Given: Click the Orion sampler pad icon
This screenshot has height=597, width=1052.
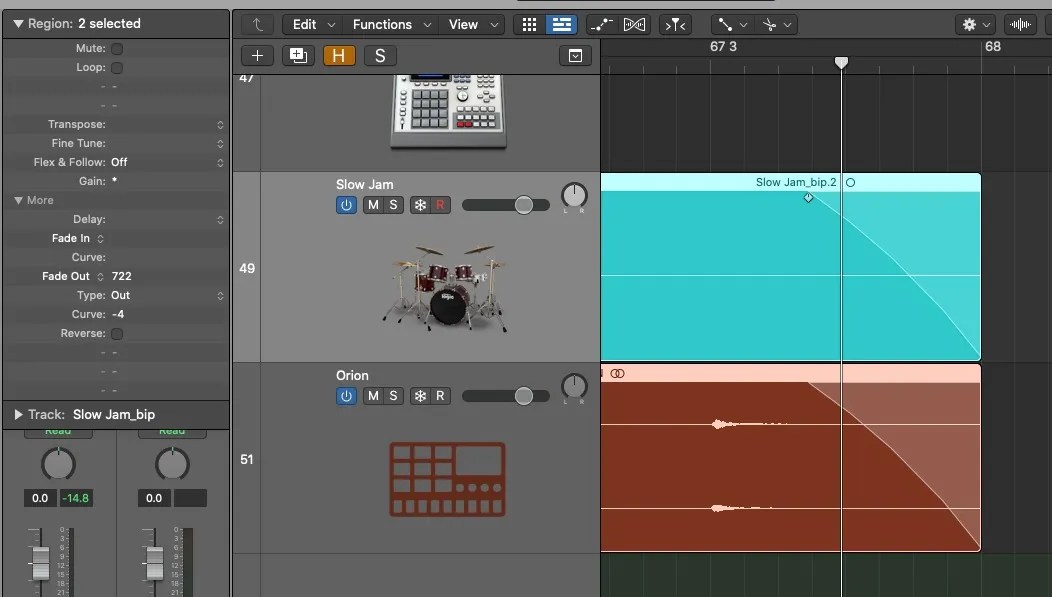Looking at the screenshot, I should click(x=447, y=480).
